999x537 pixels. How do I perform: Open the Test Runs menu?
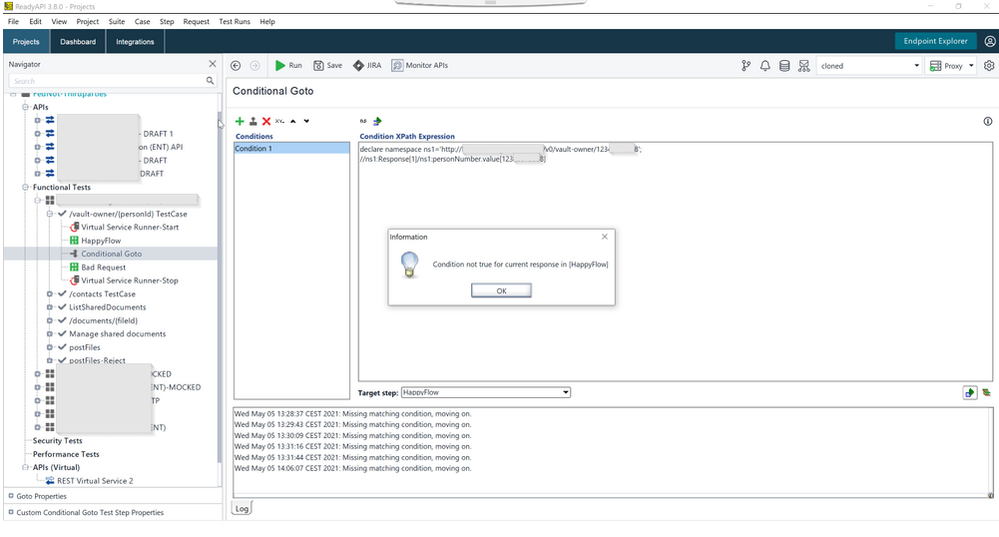pyautogui.click(x=234, y=21)
